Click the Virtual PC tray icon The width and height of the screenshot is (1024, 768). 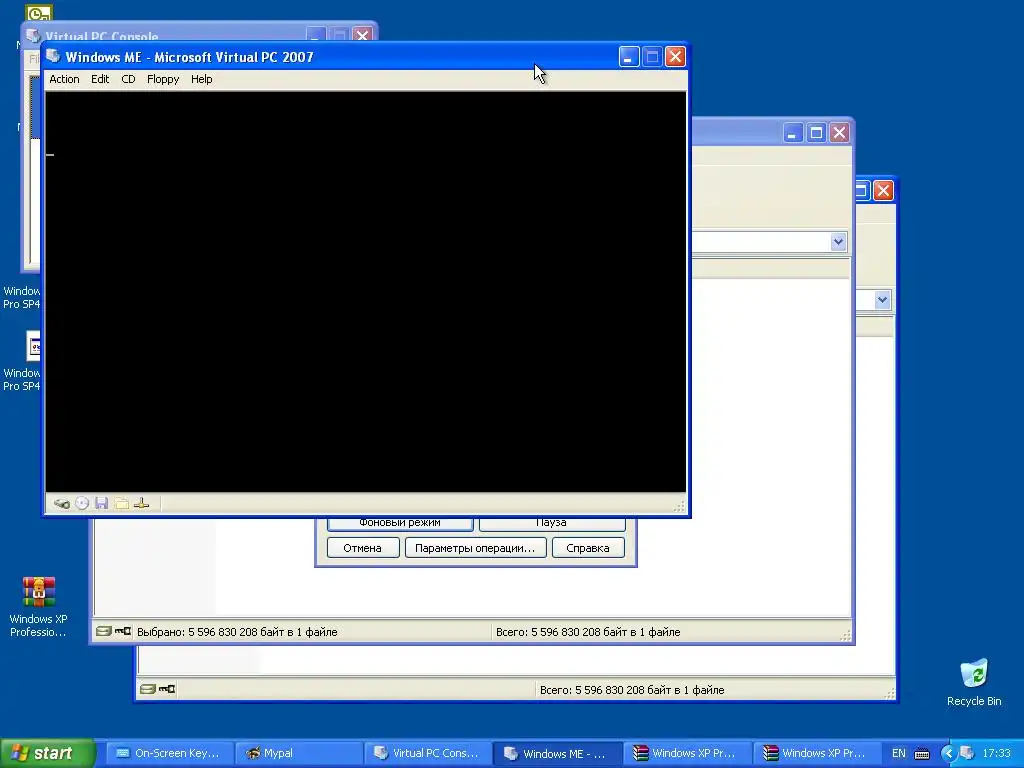click(967, 754)
